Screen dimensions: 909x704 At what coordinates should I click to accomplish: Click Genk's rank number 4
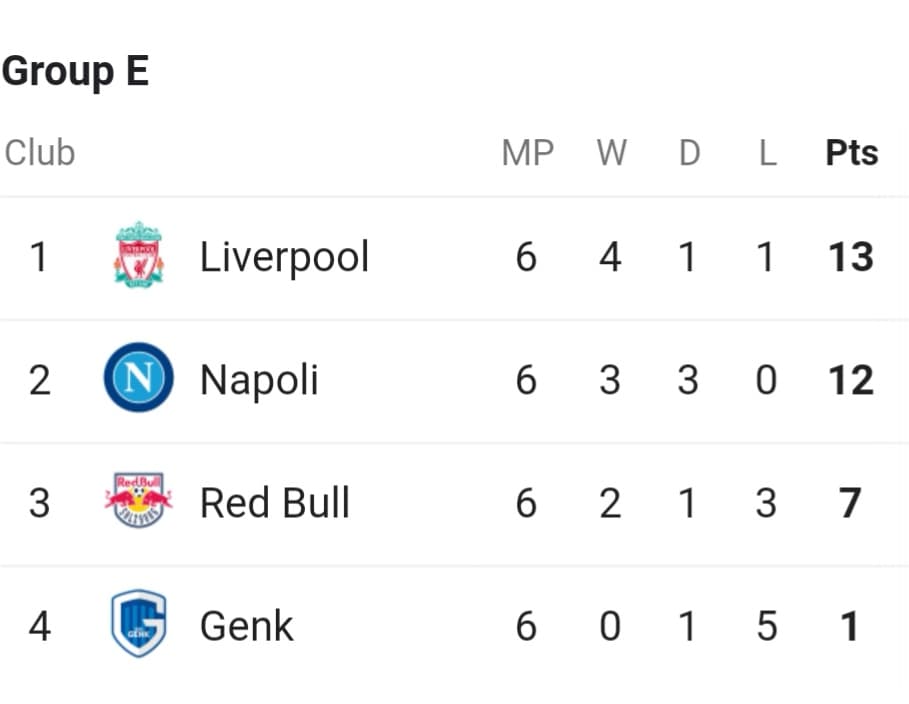click(x=39, y=626)
